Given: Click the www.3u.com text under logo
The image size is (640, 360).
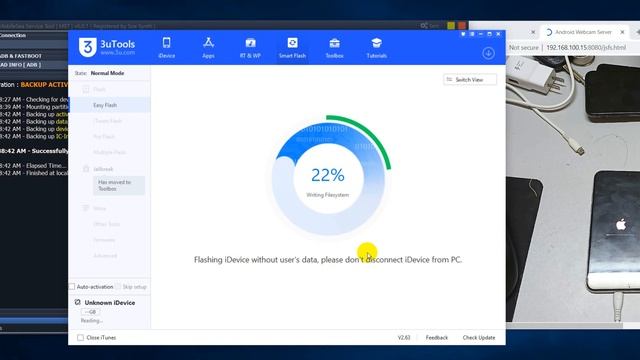Looking at the screenshot, I should point(118,53).
